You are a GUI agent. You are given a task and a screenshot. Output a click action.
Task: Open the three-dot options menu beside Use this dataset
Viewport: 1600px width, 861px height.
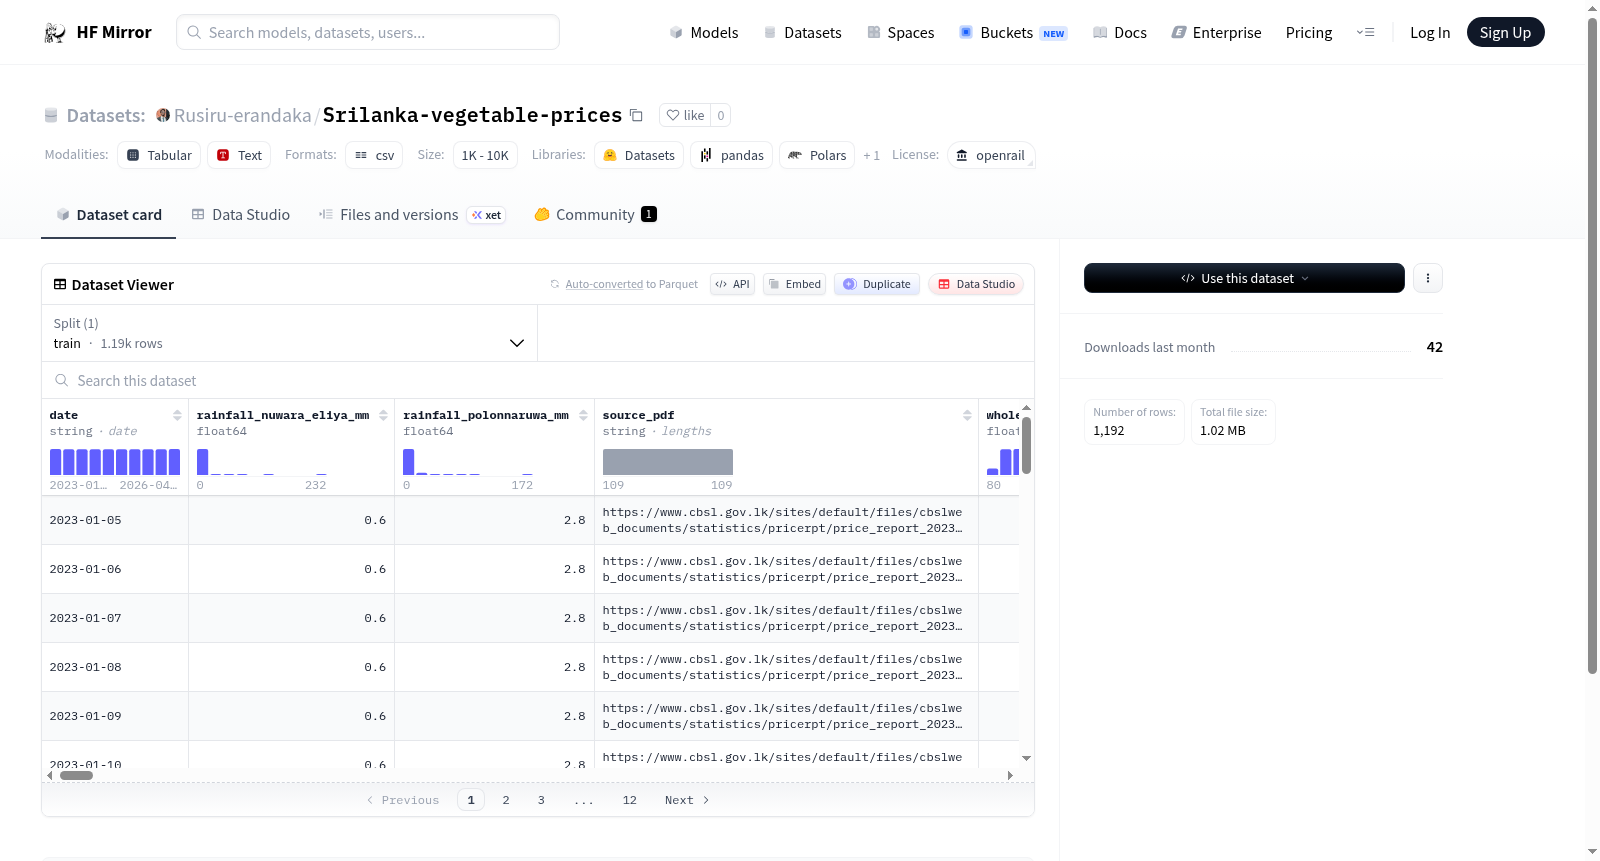[x=1428, y=278]
